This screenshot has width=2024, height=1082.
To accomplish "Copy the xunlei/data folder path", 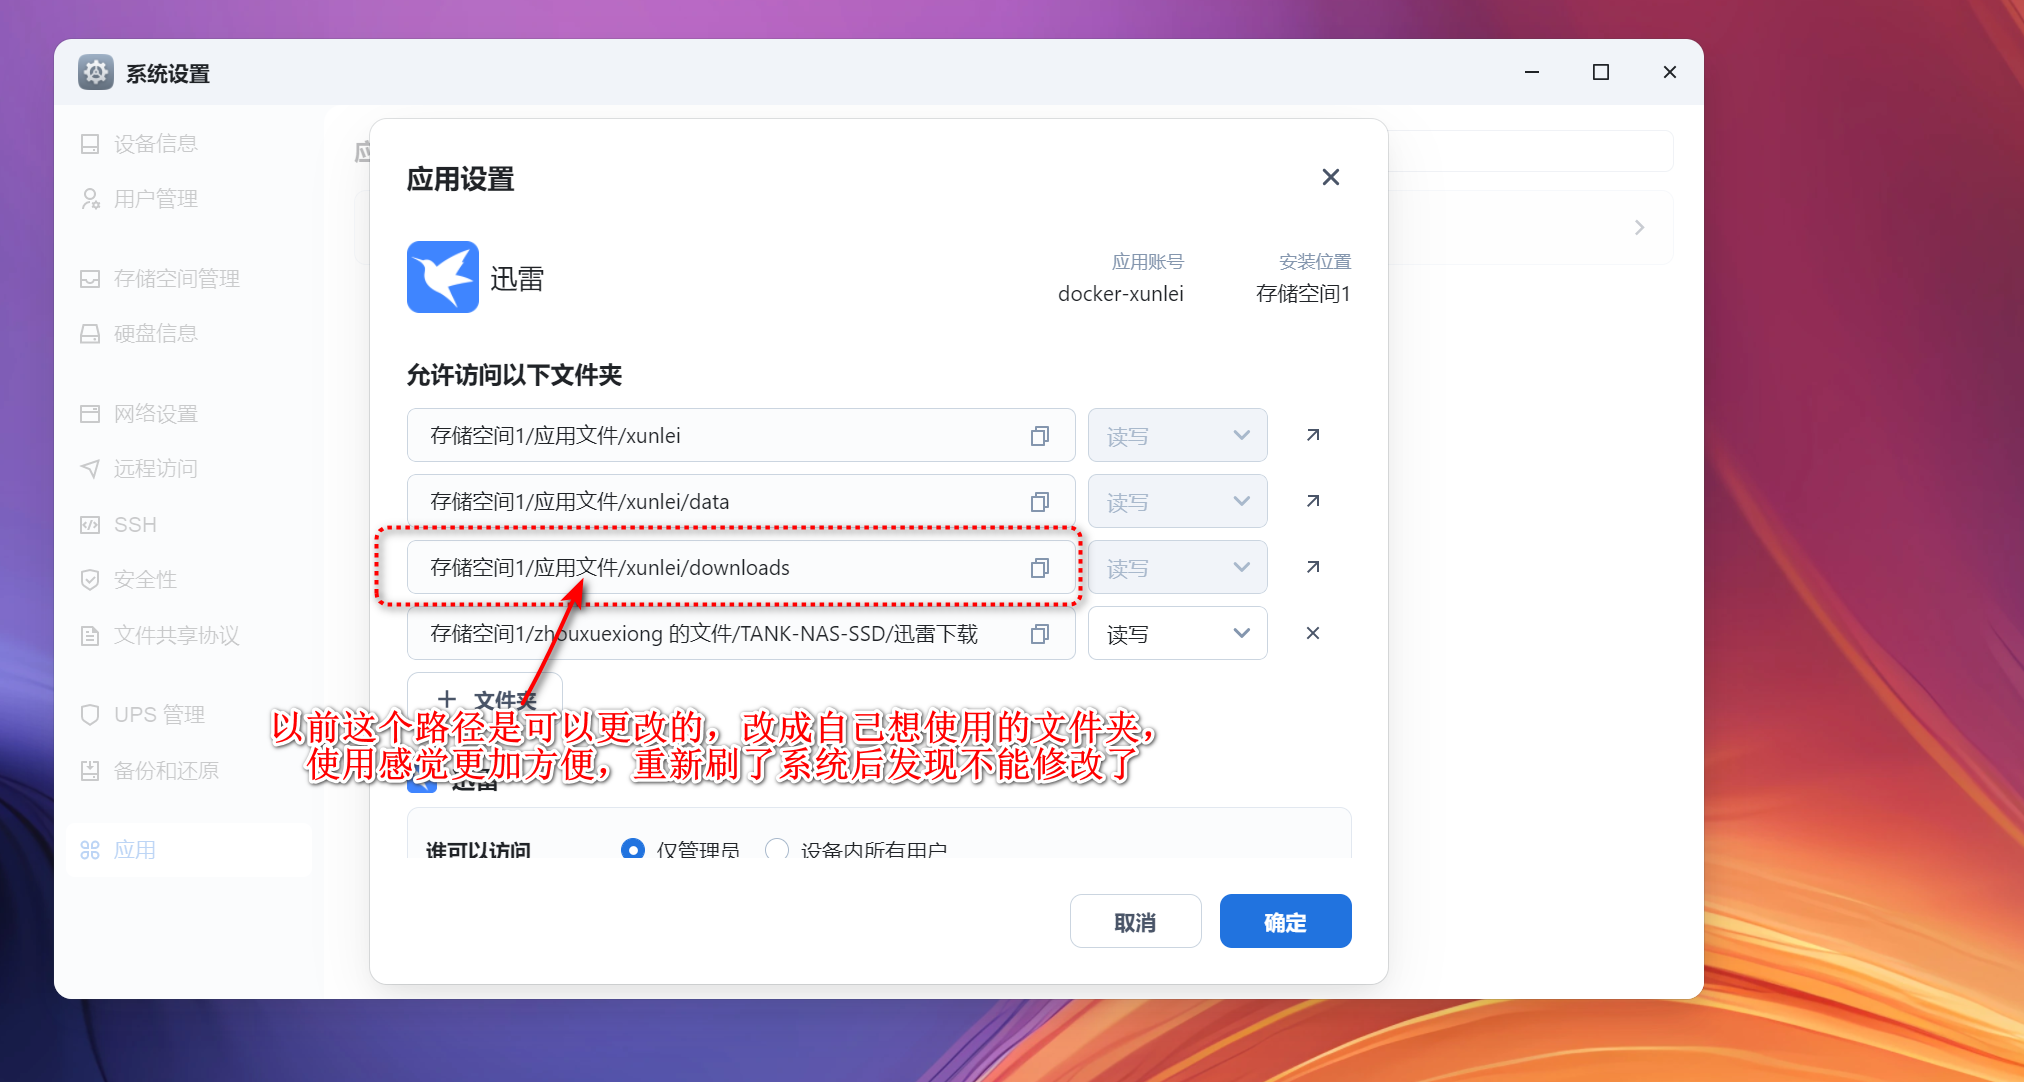I will tap(1040, 502).
